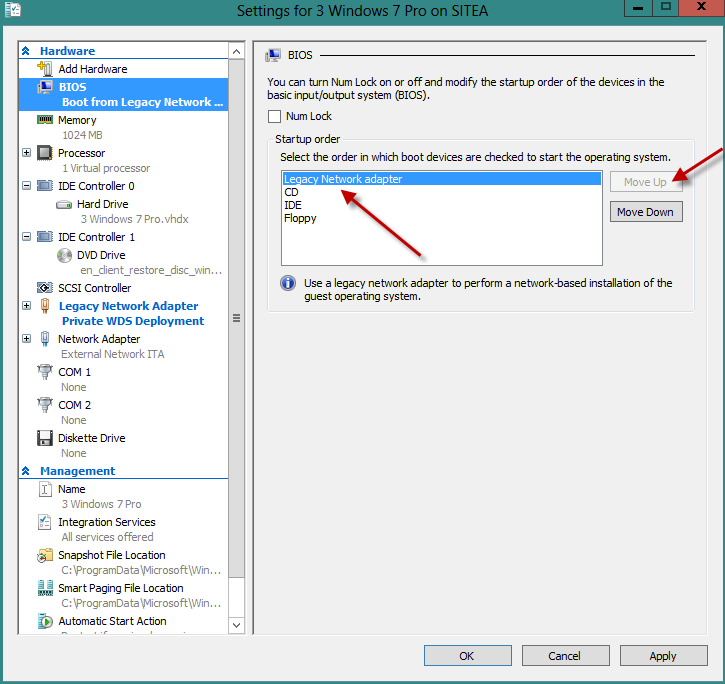Select the COM 1 port icon
Viewport: 725px width, 684px height.
pyautogui.click(x=45, y=372)
